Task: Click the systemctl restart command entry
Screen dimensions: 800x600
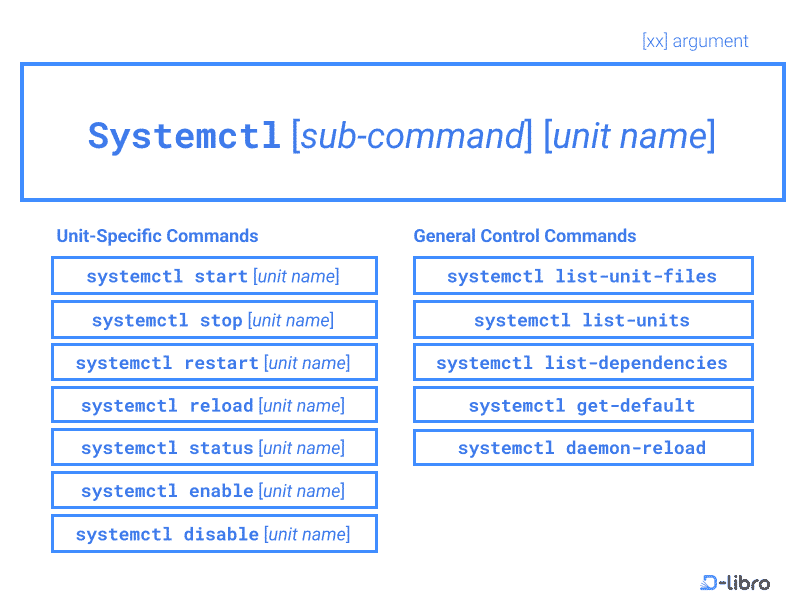Action: 214,362
